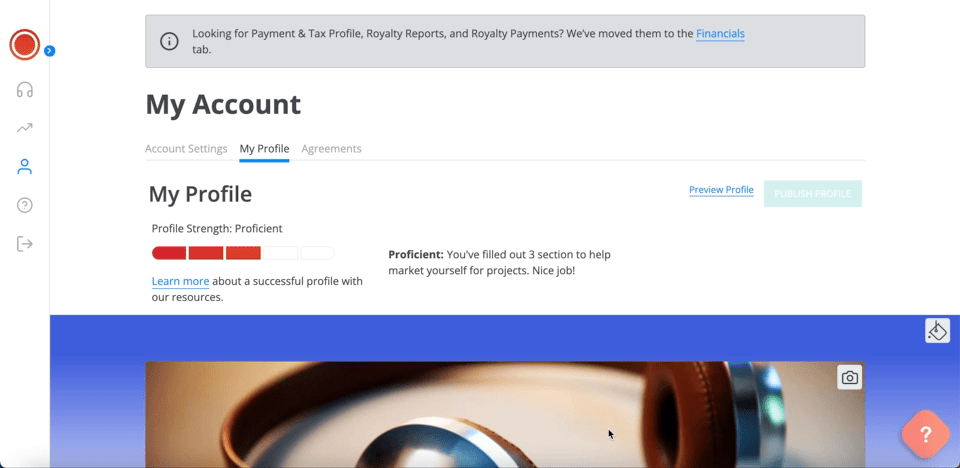Open the Learn more link
Image resolution: width=960 pixels, height=468 pixels.
181,281
